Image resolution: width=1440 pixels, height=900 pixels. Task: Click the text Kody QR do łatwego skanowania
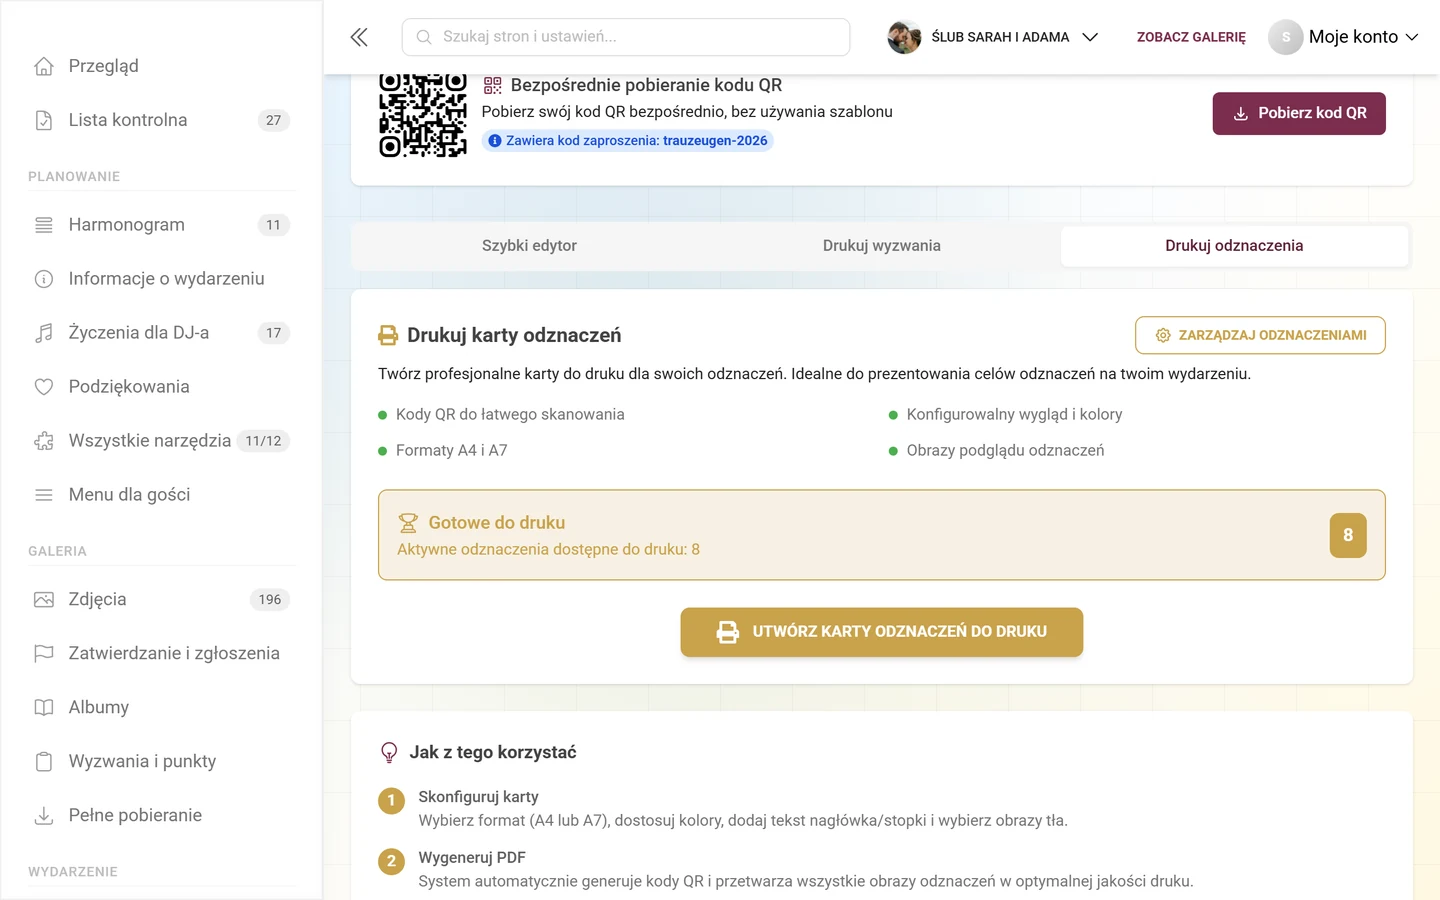(510, 415)
